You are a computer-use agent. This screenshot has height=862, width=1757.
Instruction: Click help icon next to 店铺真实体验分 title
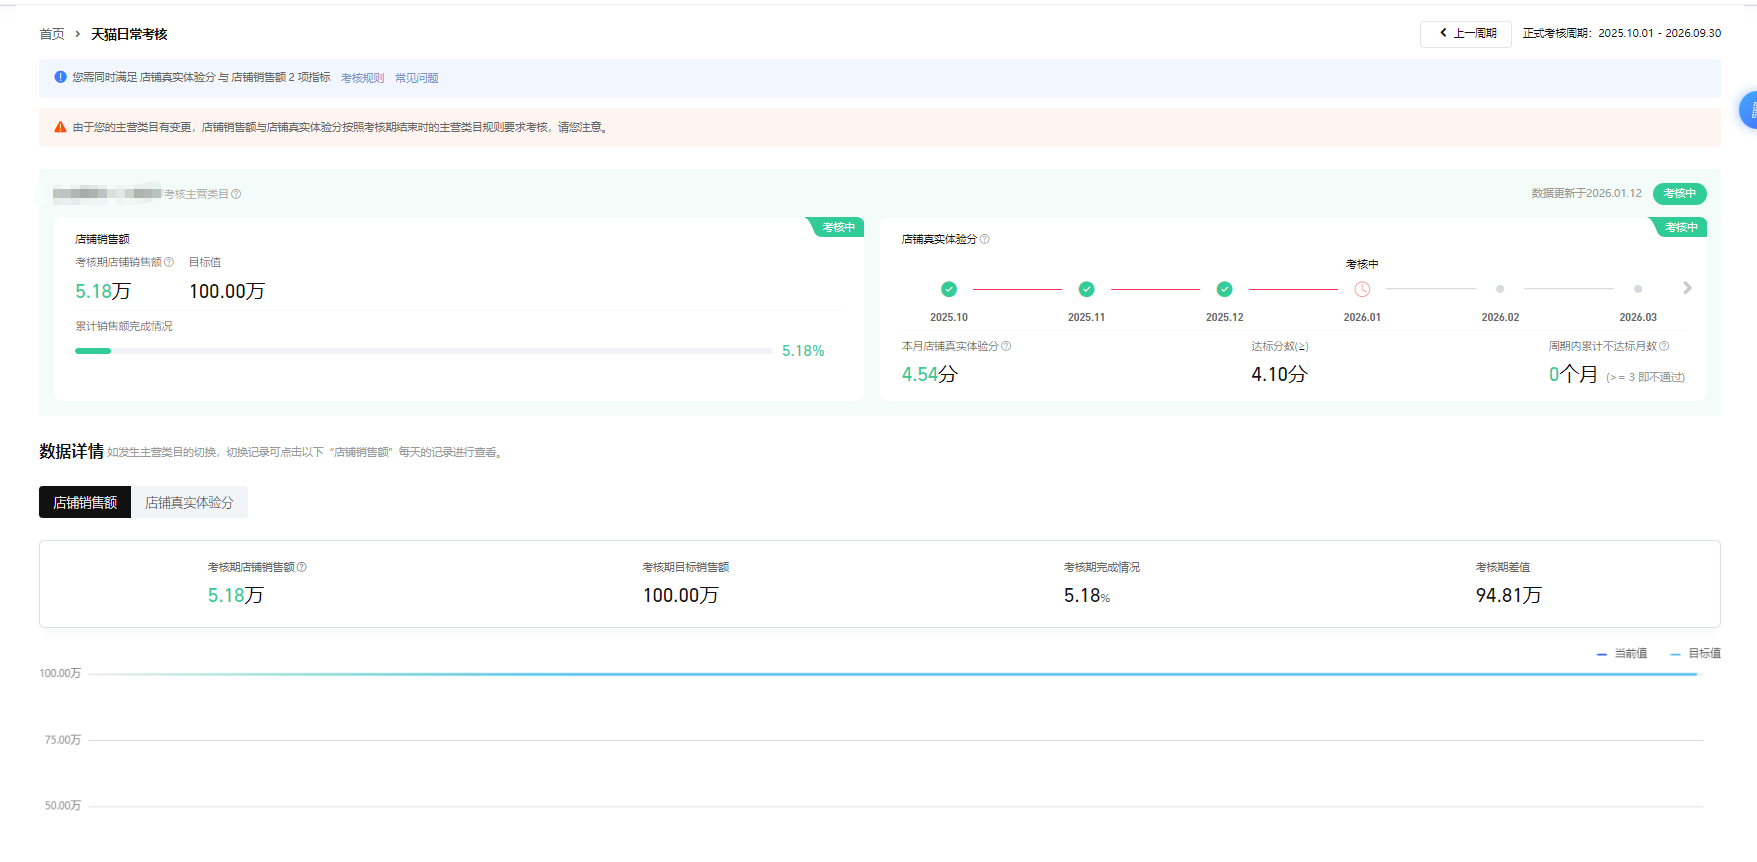click(985, 239)
